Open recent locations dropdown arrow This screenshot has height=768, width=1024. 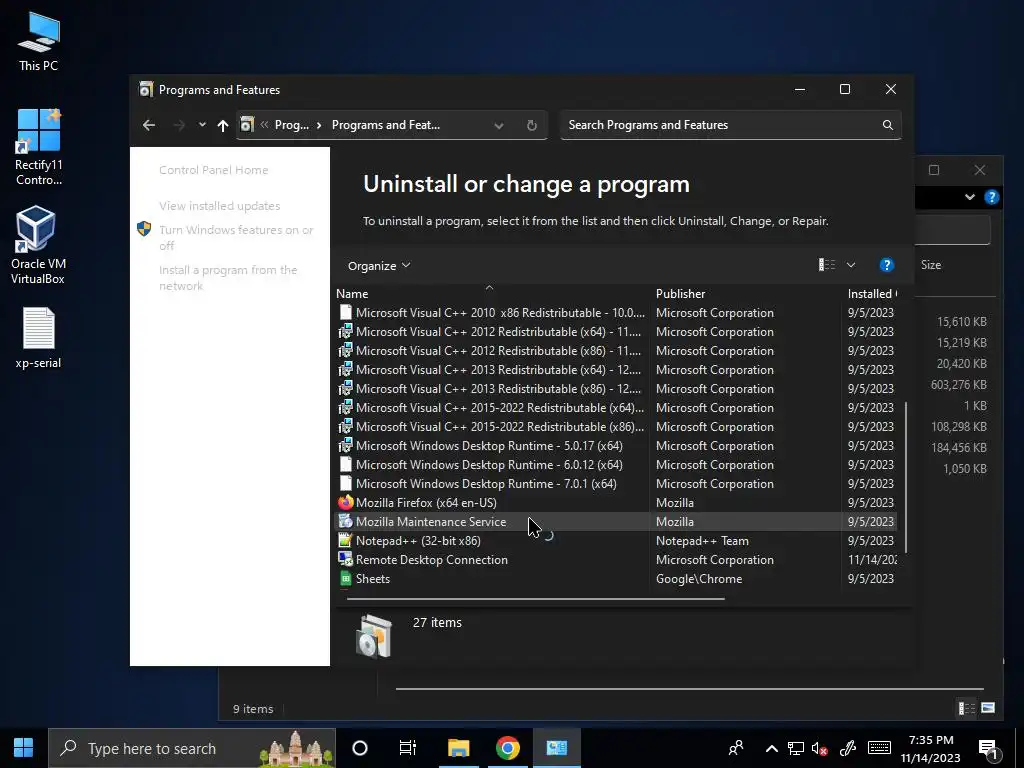point(202,125)
